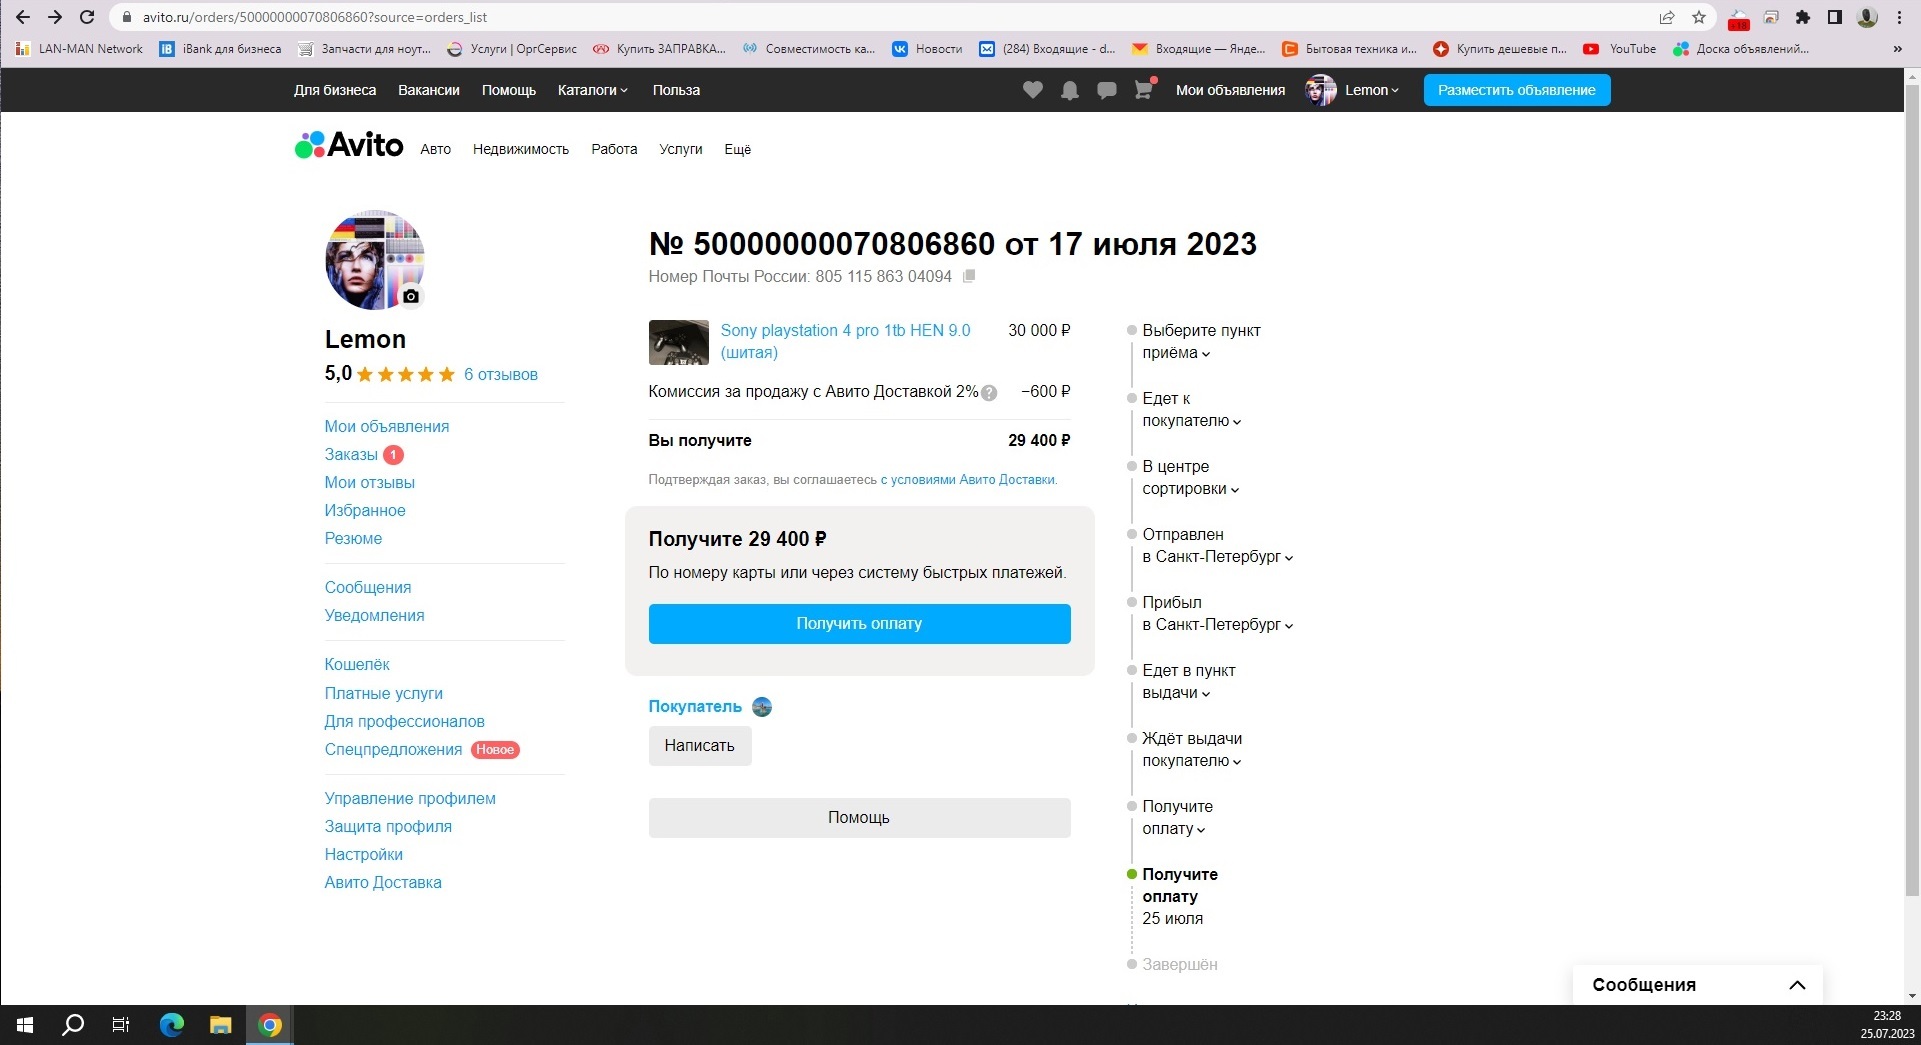Open browser extensions puzzle icon
Screen dimensions: 1921x1045
pyautogui.click(x=1803, y=17)
